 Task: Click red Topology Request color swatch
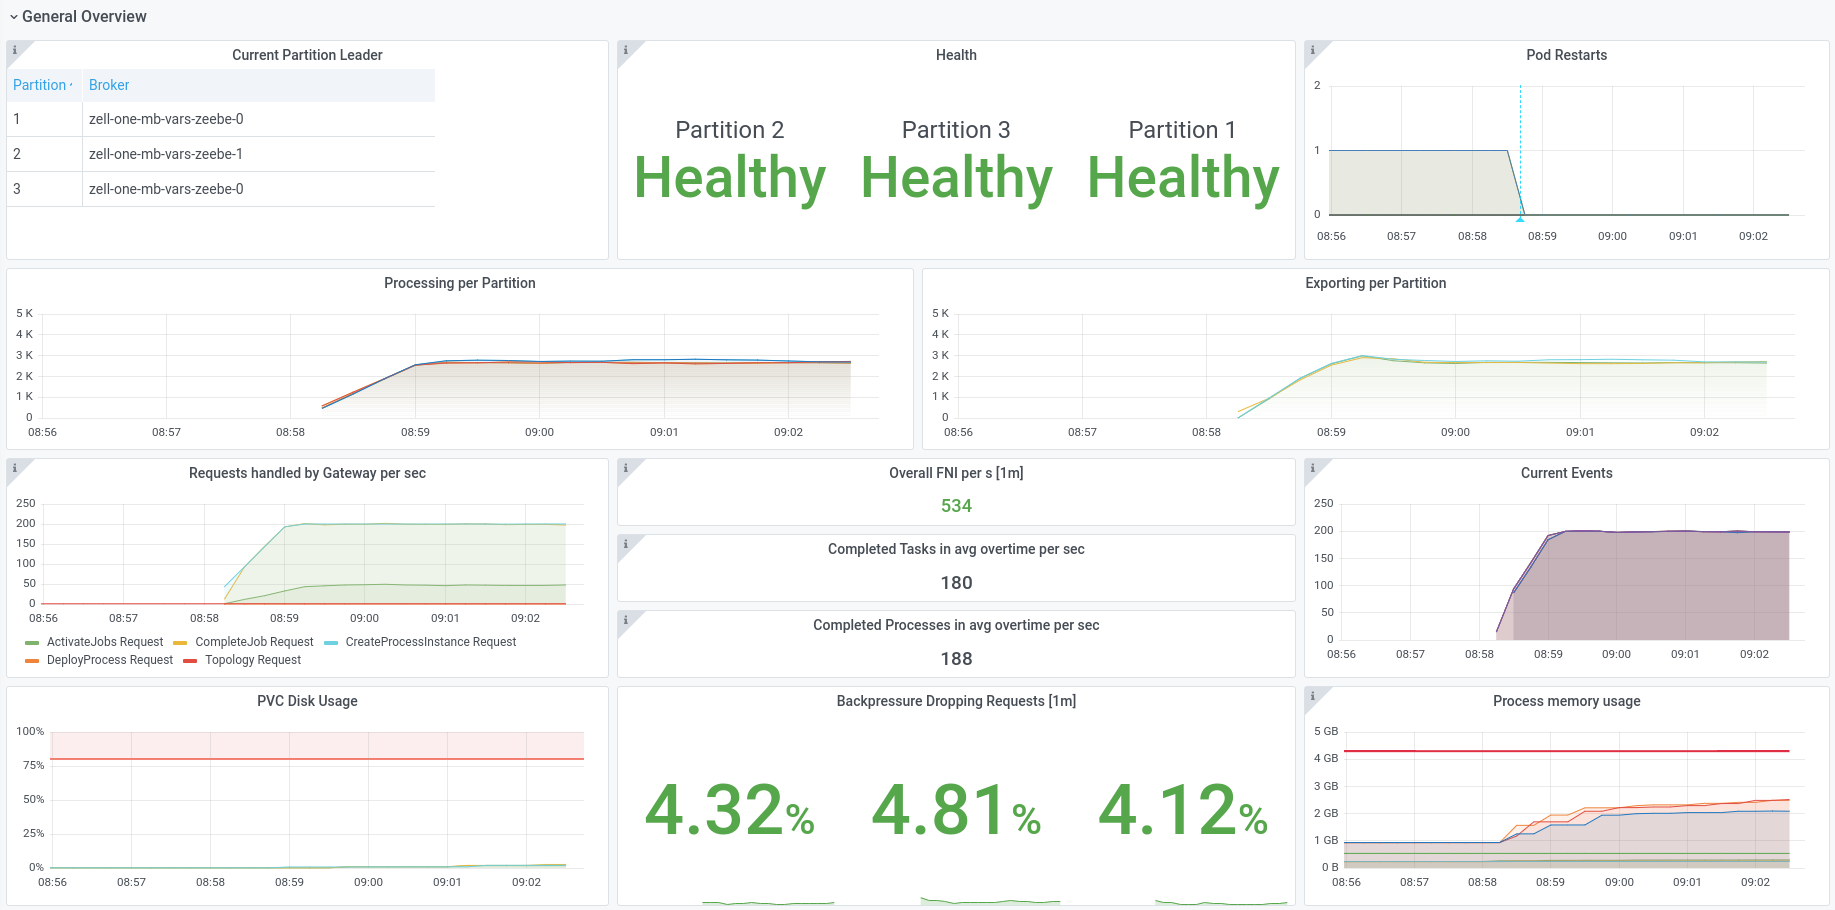tap(190, 661)
